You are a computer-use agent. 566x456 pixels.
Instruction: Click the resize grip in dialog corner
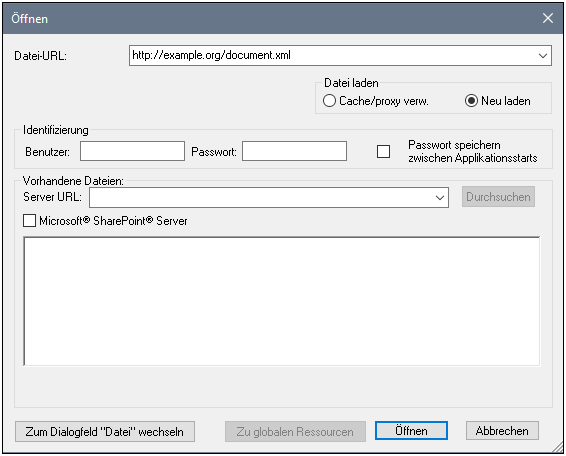click(558, 448)
